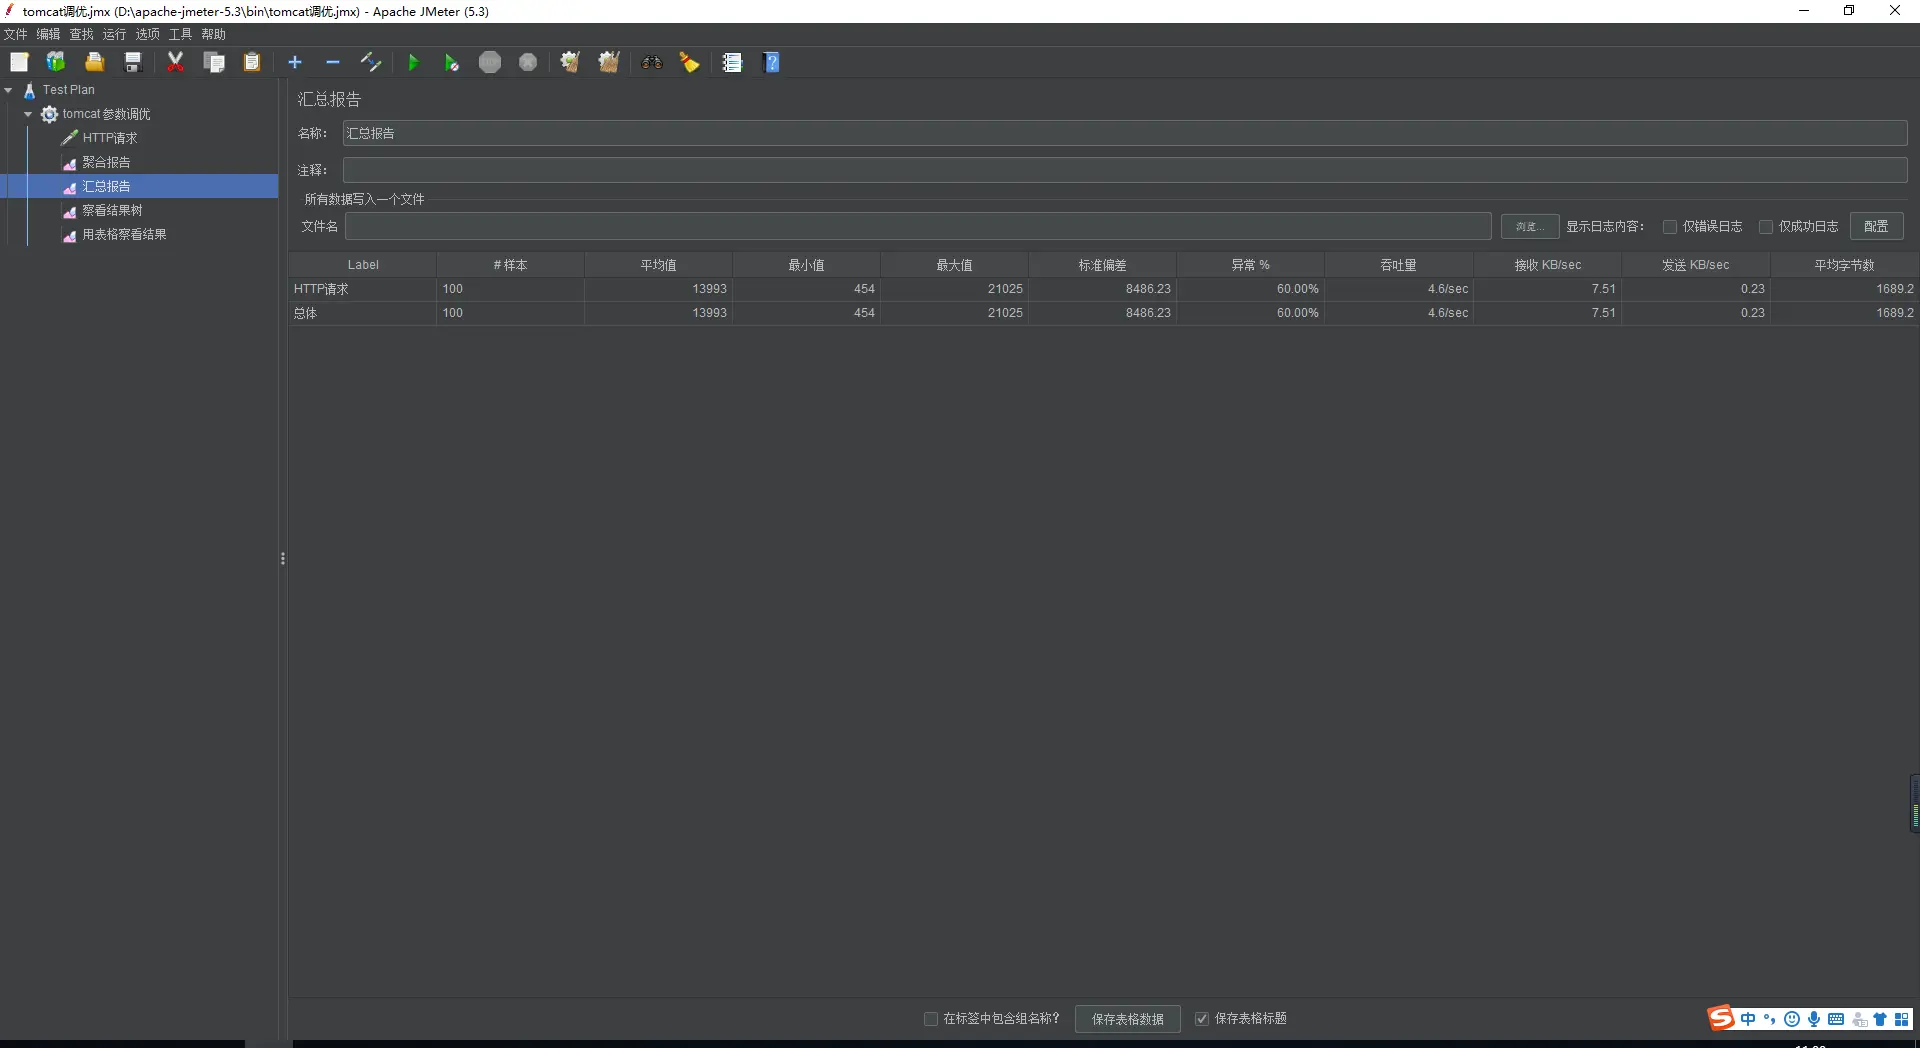Click the Paste clipboard icon
1920x1048 pixels.
(252, 62)
